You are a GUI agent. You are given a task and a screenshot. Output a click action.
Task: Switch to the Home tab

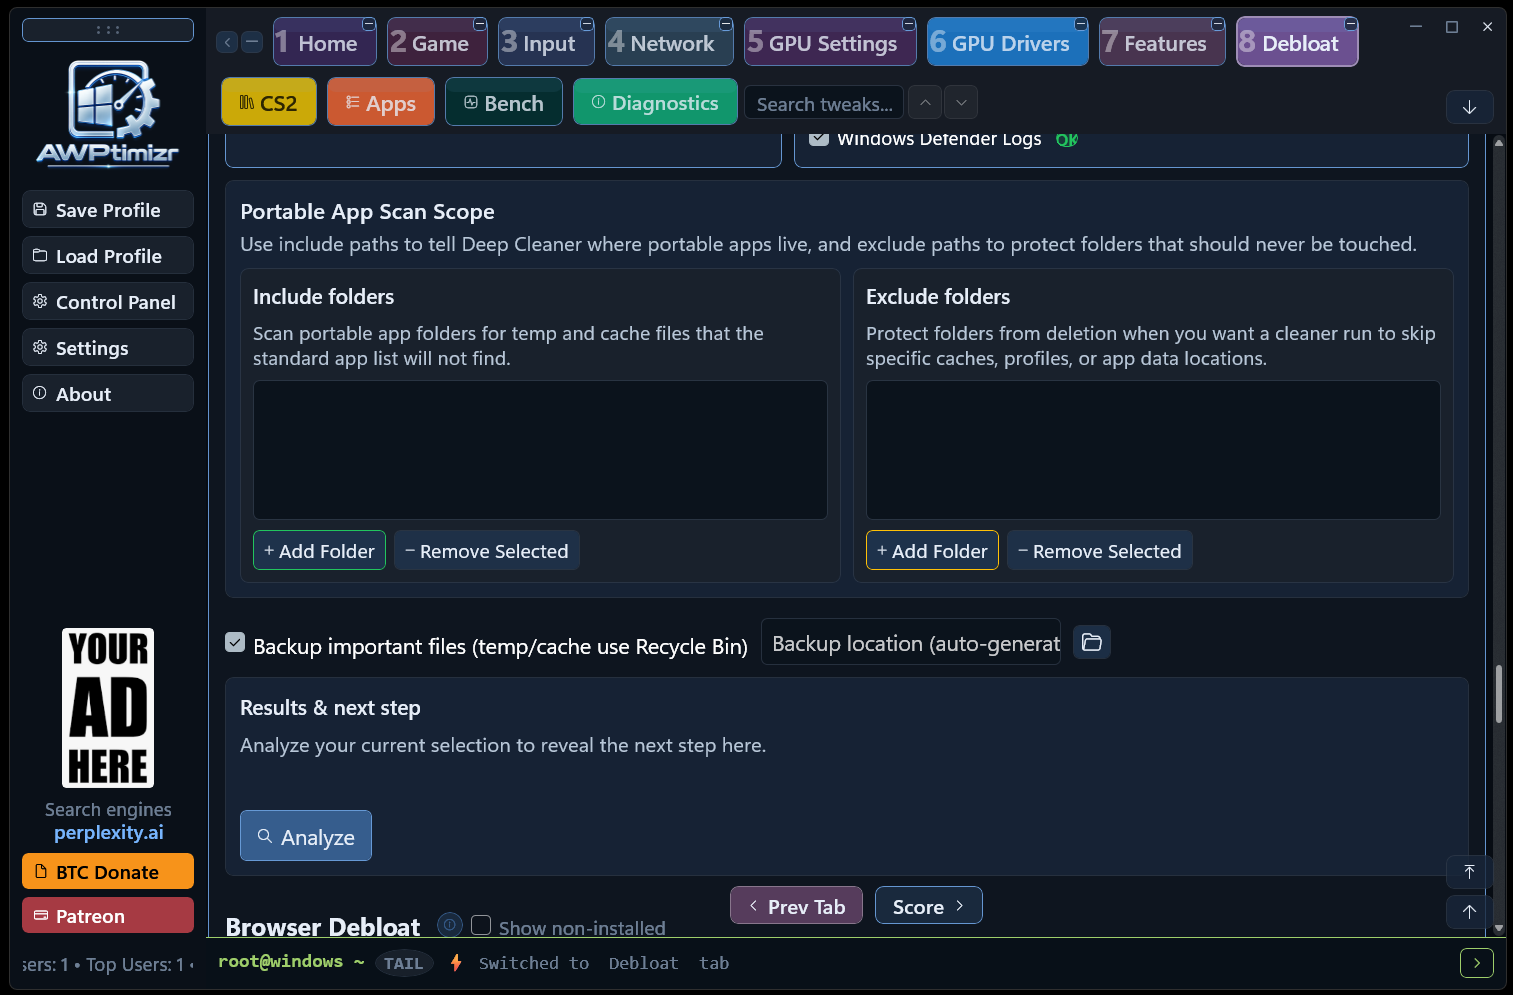pyautogui.click(x=325, y=42)
